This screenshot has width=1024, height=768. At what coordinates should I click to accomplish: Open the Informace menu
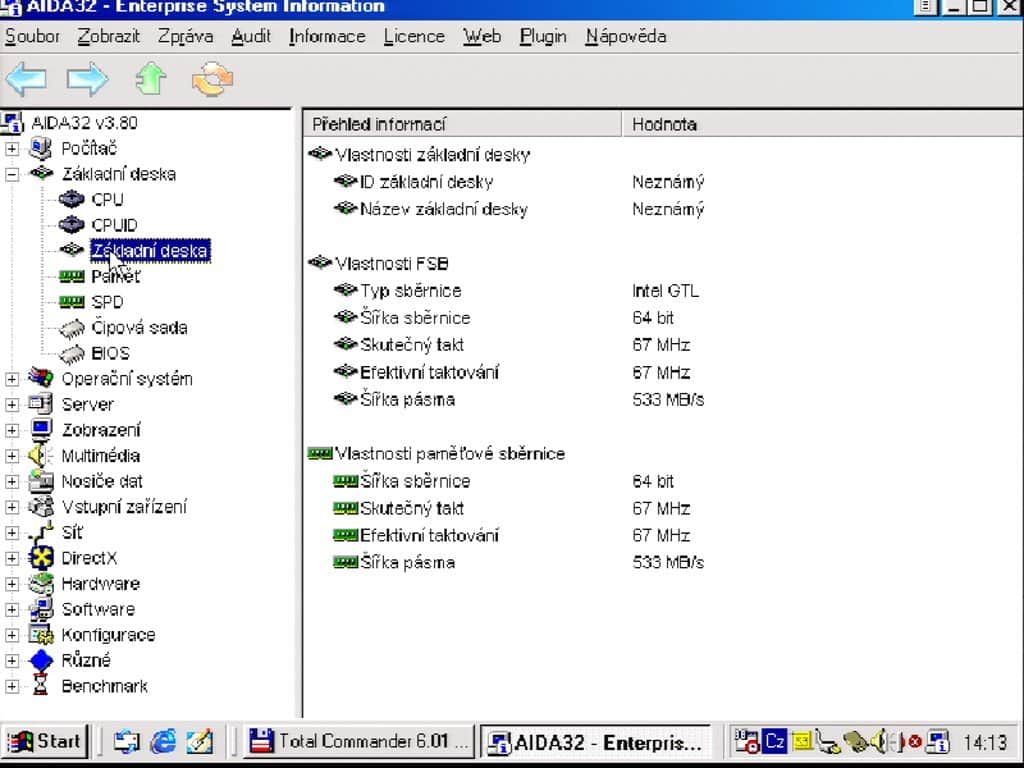[x=327, y=36]
